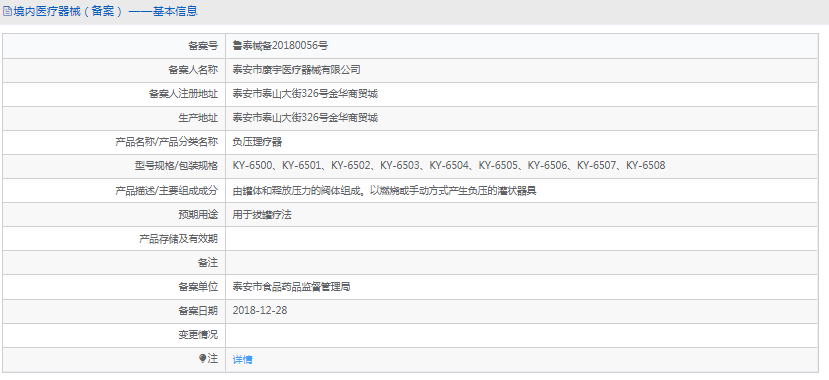The width and height of the screenshot is (829, 380).
Task: Click the 产品存储及有效期 label
Action: click(178, 239)
